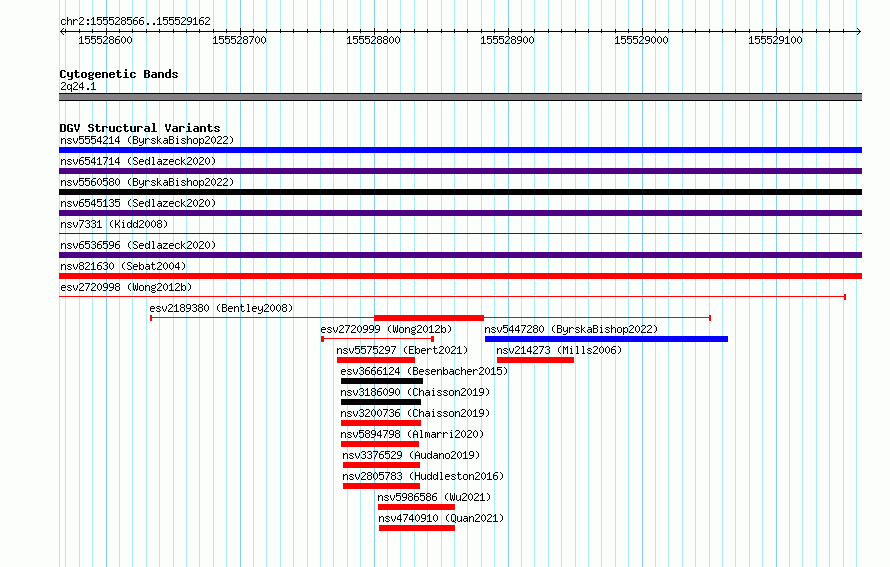890x567 pixels.
Task: Select the blue nsv5554214 variant bar
Action: [460, 150]
